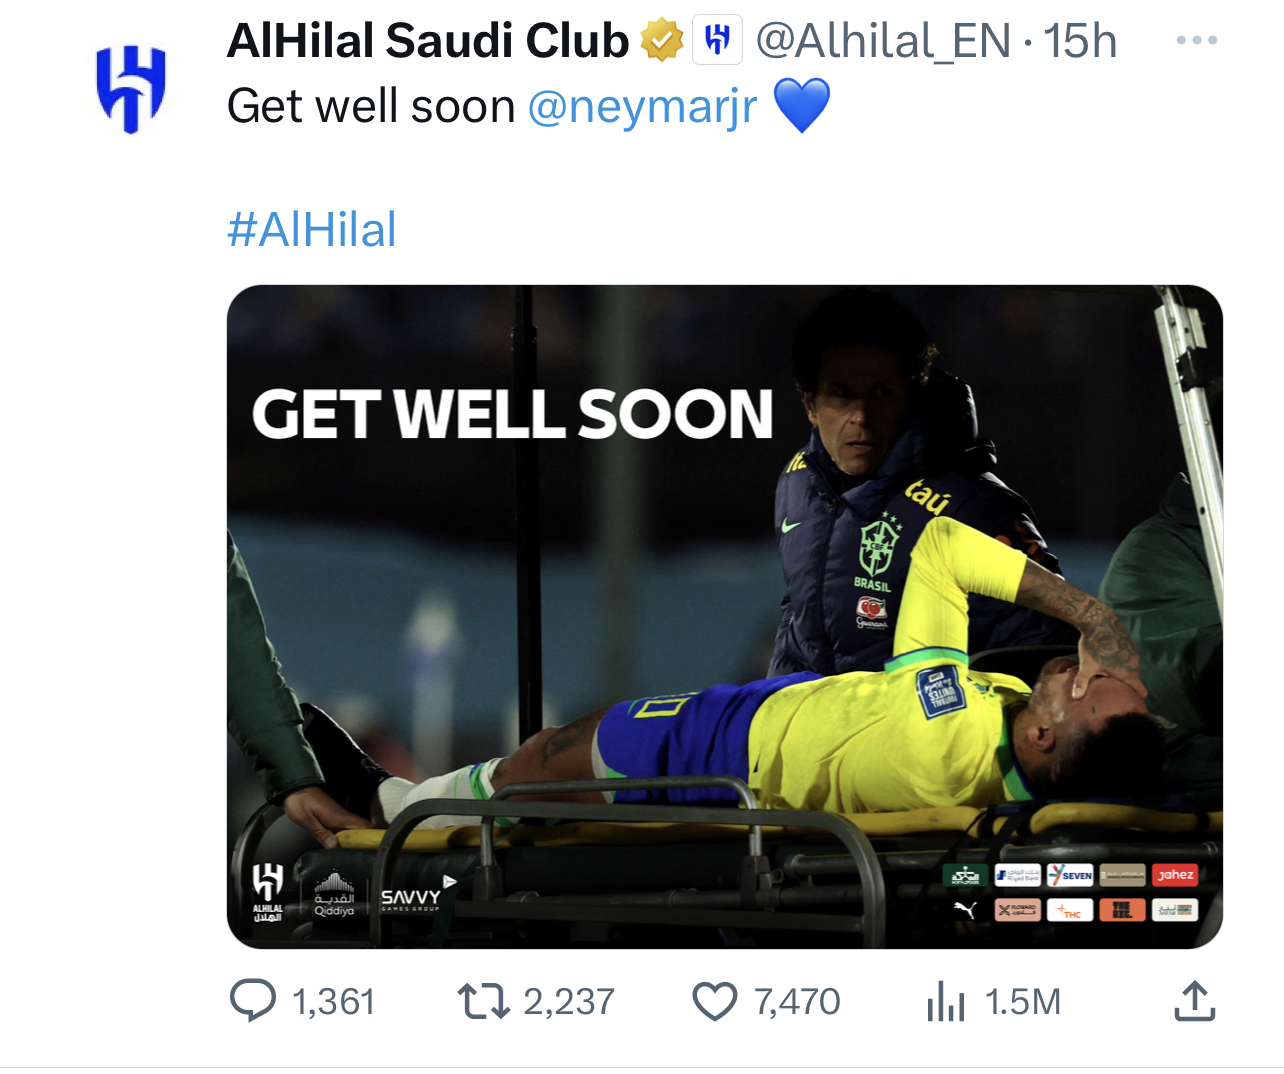
Task: Open the #AlHilal hashtag
Action: (312, 230)
